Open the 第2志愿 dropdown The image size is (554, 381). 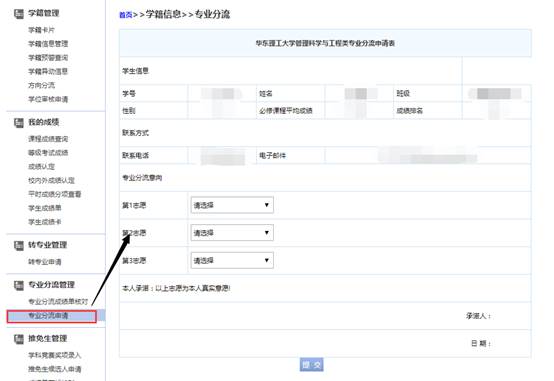(x=232, y=233)
